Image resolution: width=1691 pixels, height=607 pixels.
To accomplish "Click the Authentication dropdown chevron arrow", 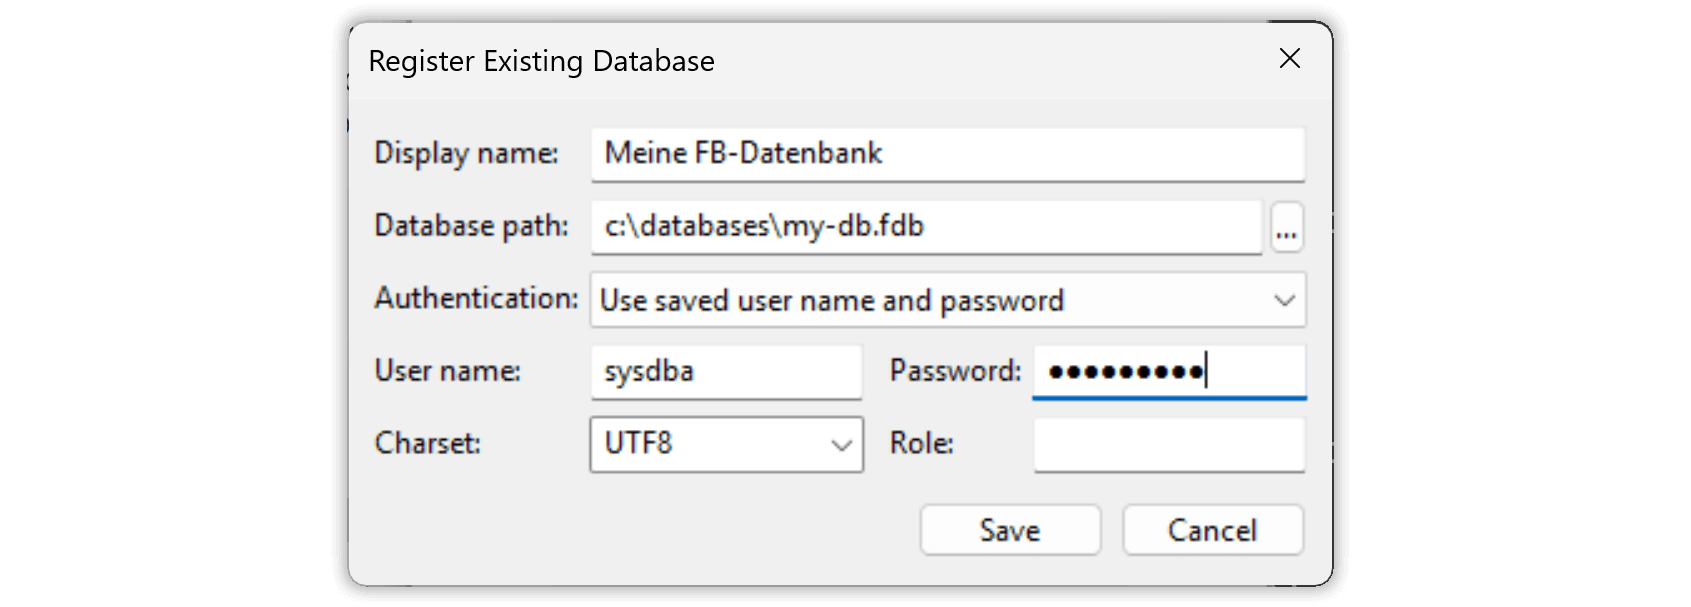I will point(1284,300).
